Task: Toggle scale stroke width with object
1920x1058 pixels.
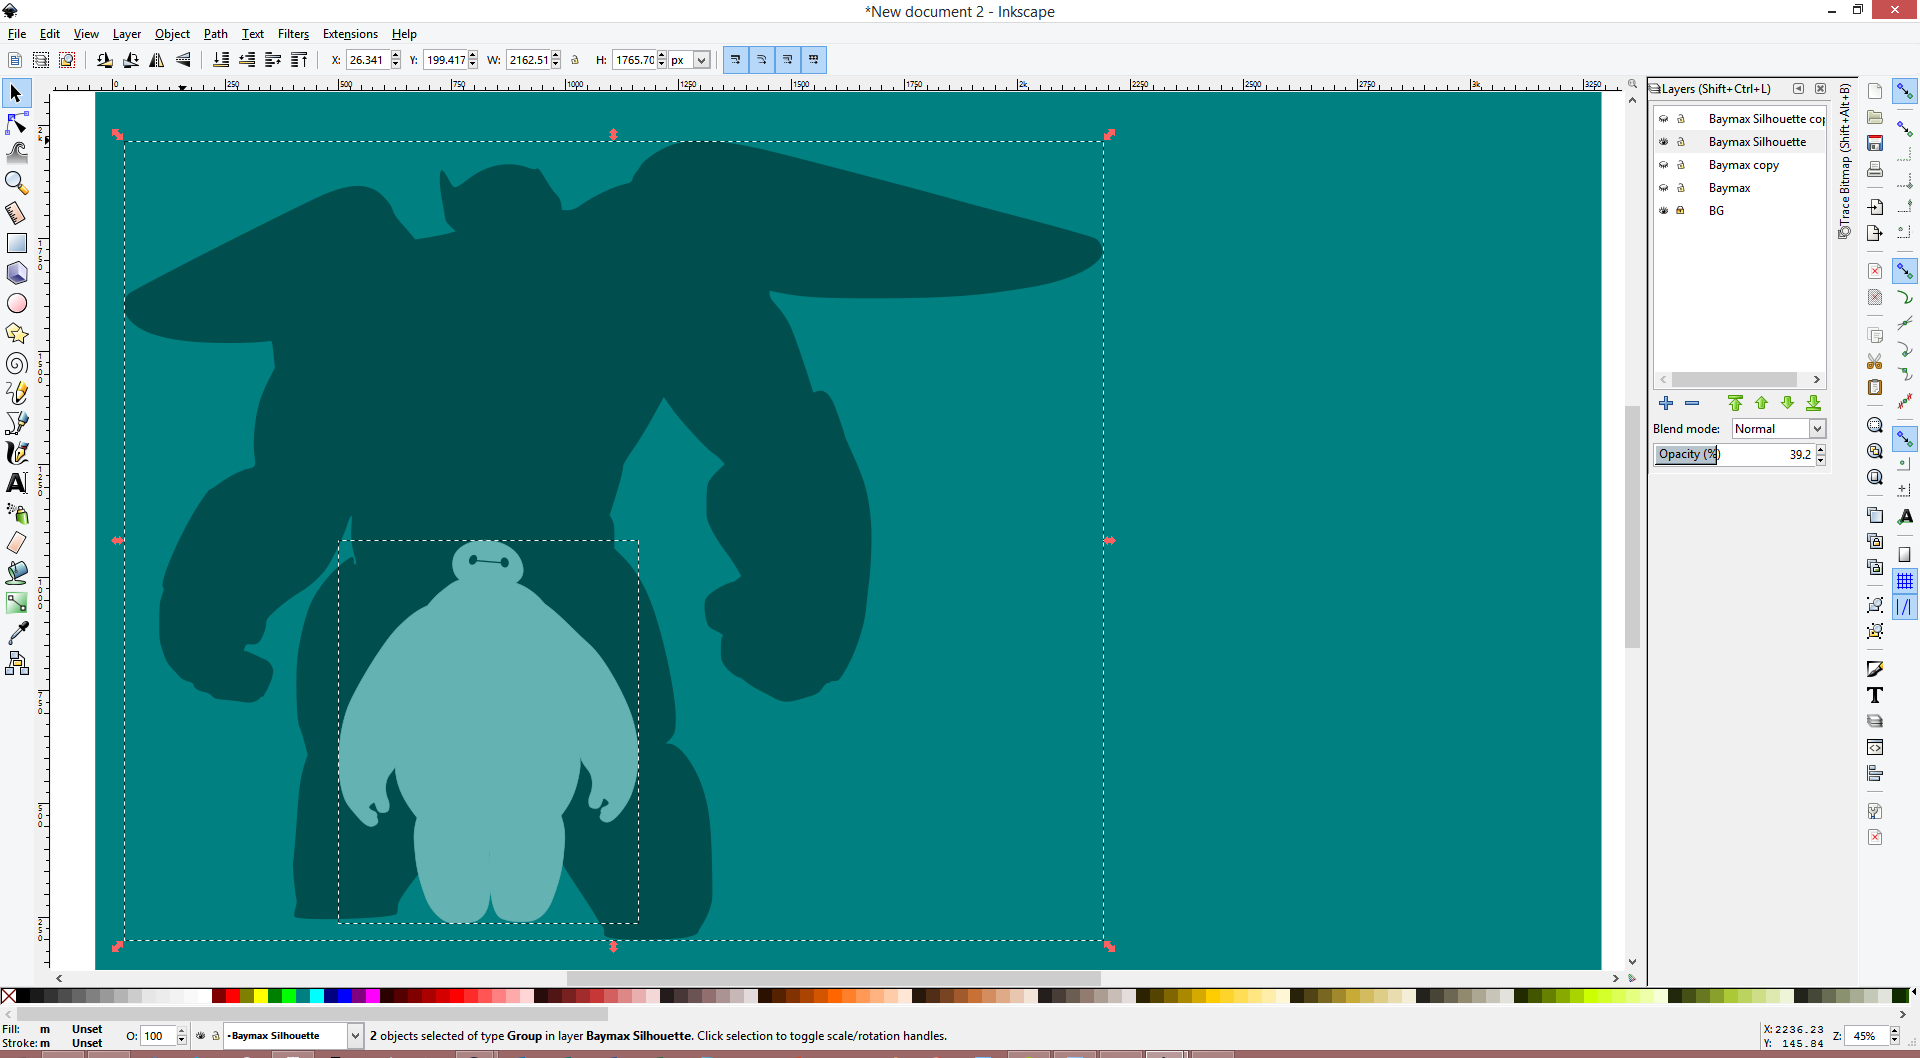Action: 735,60
